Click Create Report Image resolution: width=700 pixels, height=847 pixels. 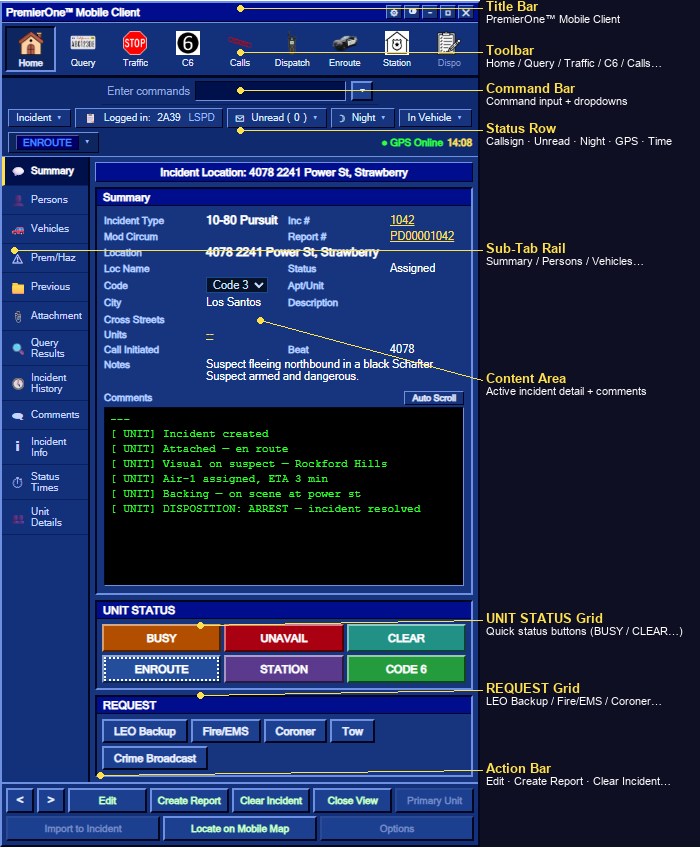click(x=189, y=801)
